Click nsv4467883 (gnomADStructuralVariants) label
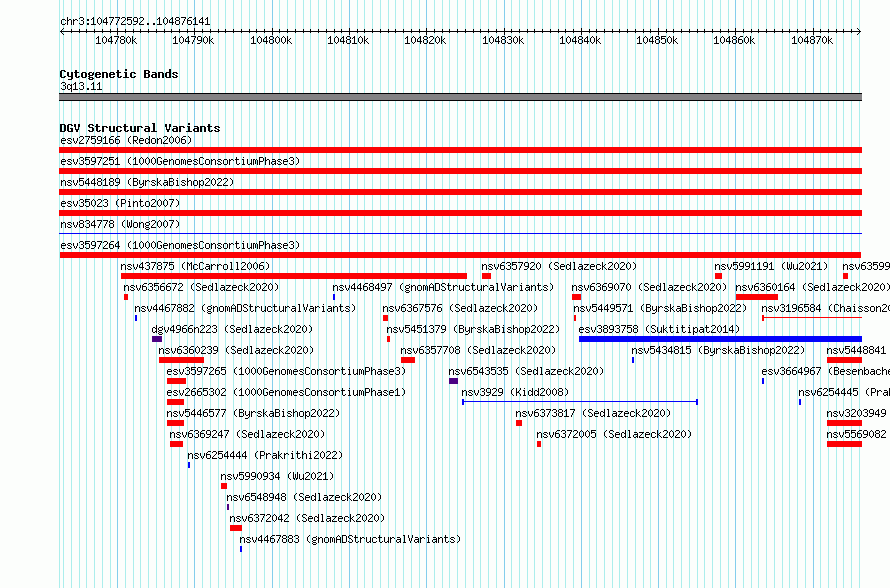 pyautogui.click(x=350, y=539)
